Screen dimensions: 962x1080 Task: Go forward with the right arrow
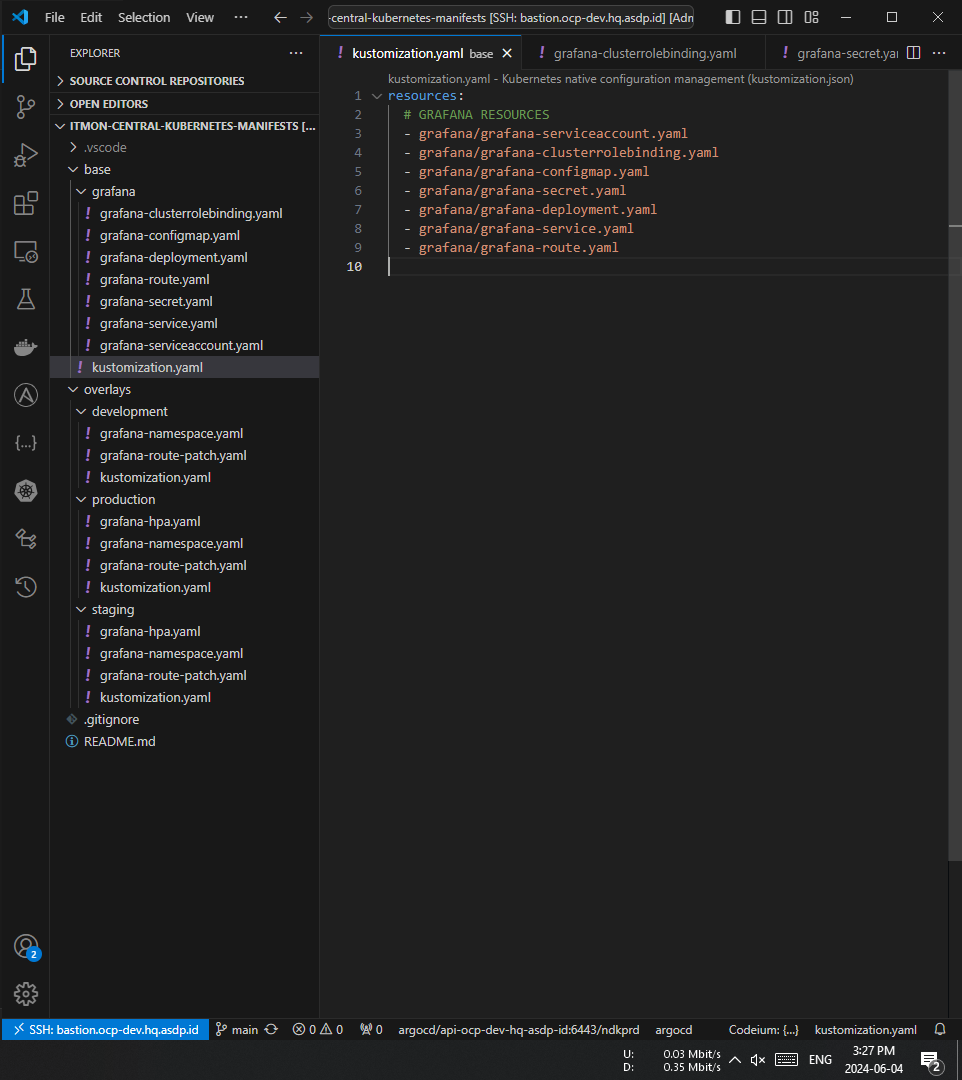pyautogui.click(x=306, y=17)
